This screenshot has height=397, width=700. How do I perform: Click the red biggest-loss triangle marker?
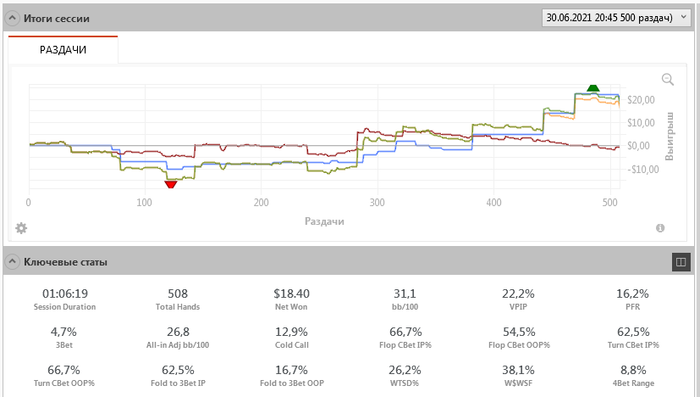point(171,184)
